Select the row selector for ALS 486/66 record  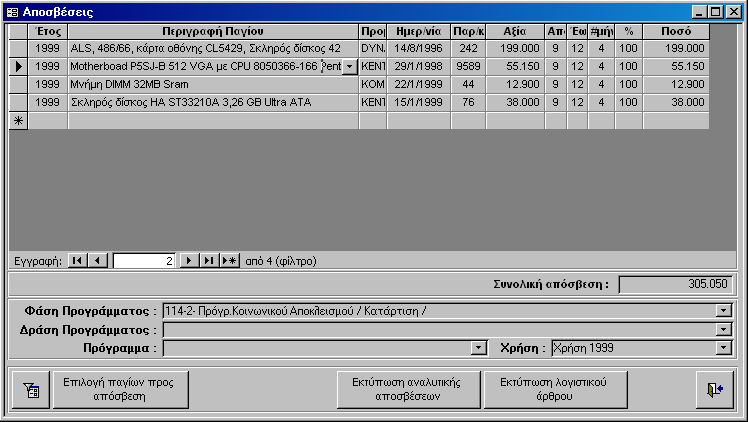pos(18,48)
